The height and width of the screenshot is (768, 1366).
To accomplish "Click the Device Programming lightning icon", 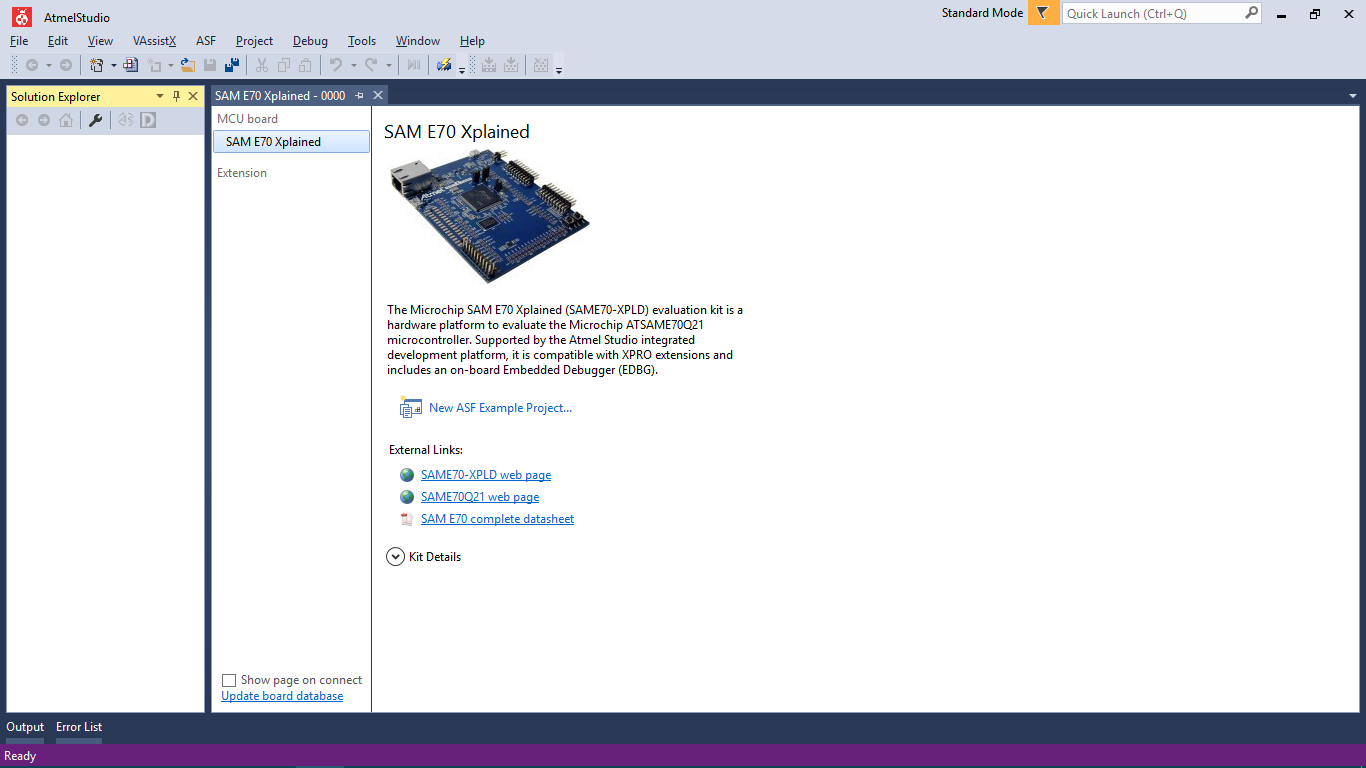I will (444, 65).
